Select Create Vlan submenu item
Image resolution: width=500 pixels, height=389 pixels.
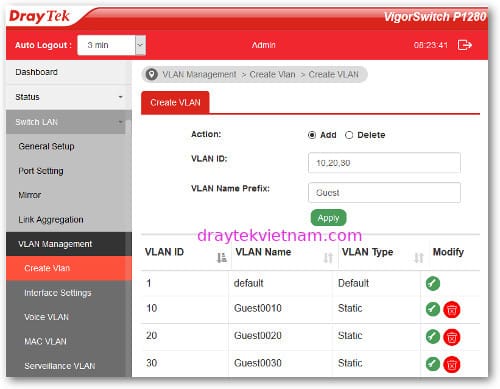pos(69,268)
